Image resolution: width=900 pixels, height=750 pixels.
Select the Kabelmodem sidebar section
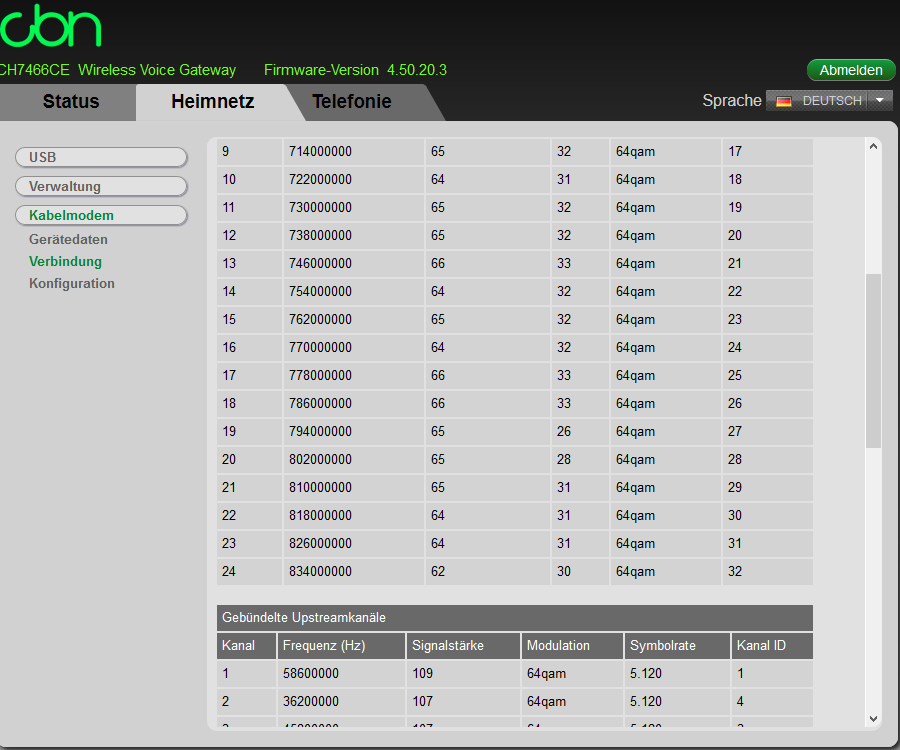(100, 215)
